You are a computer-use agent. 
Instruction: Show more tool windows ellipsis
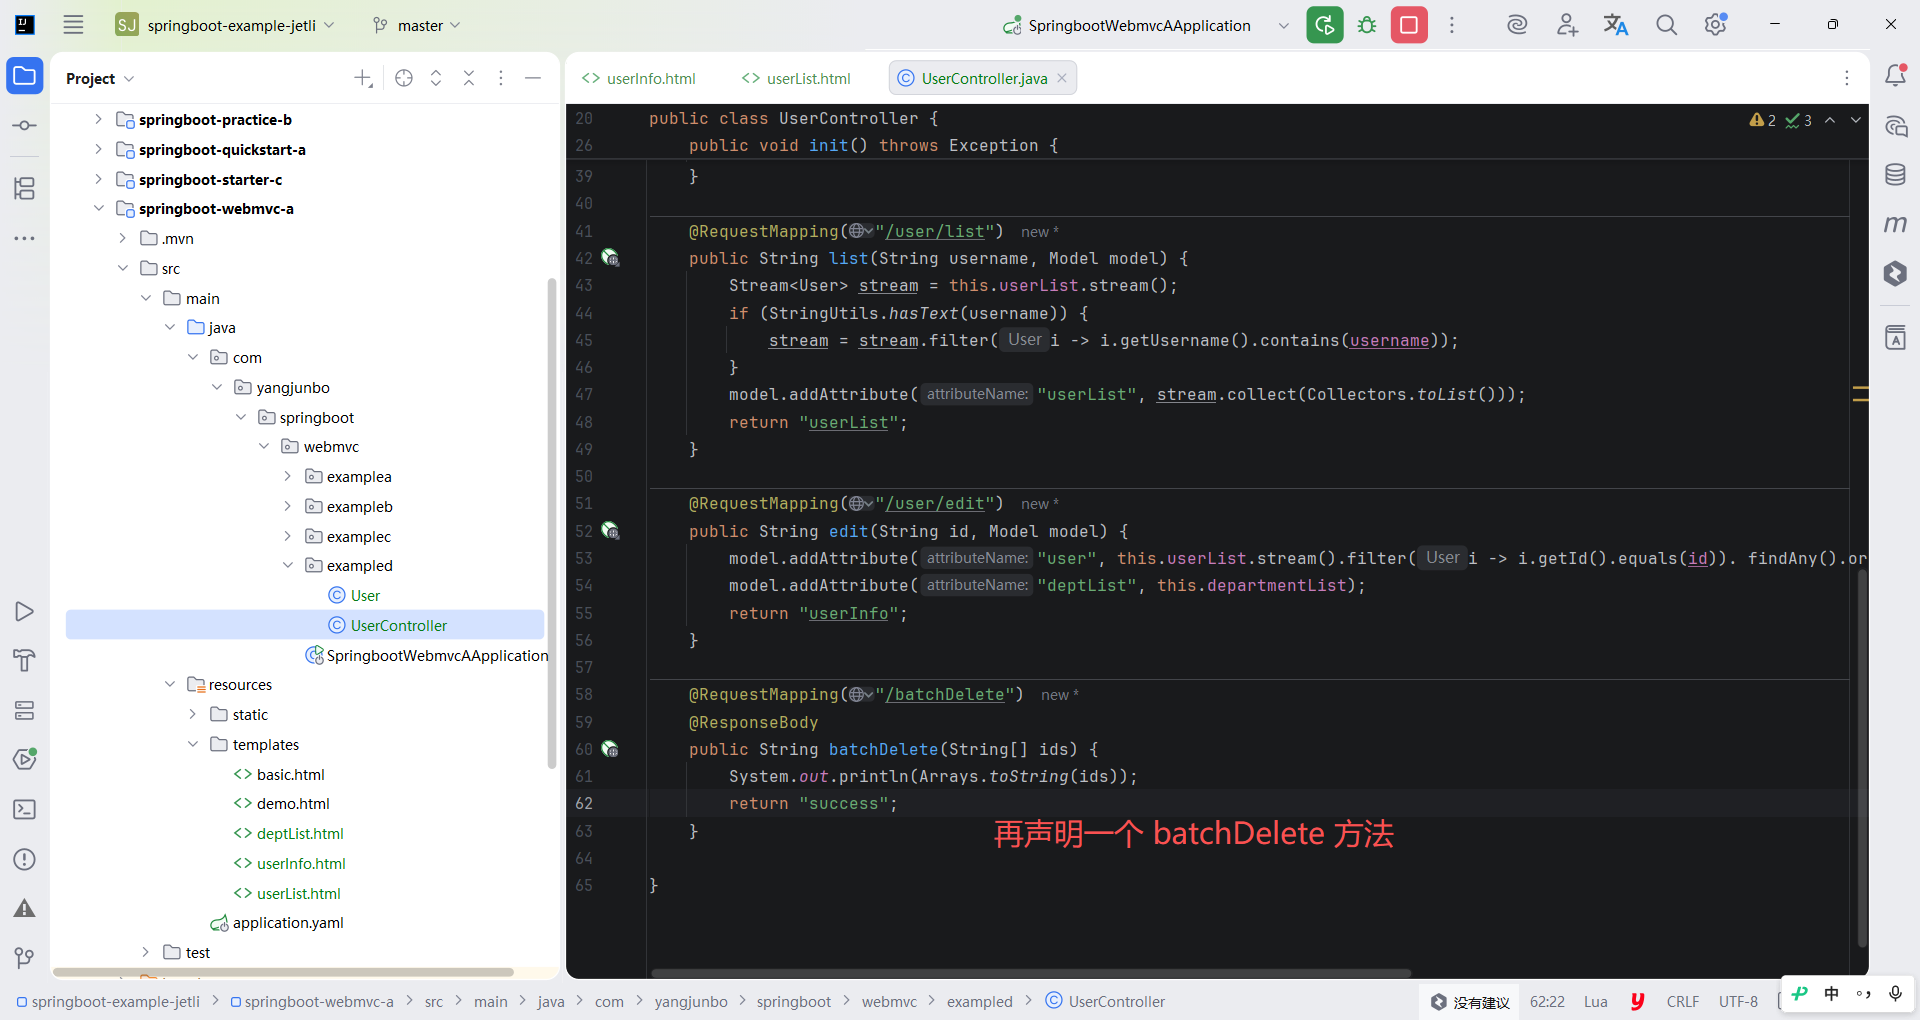25,238
